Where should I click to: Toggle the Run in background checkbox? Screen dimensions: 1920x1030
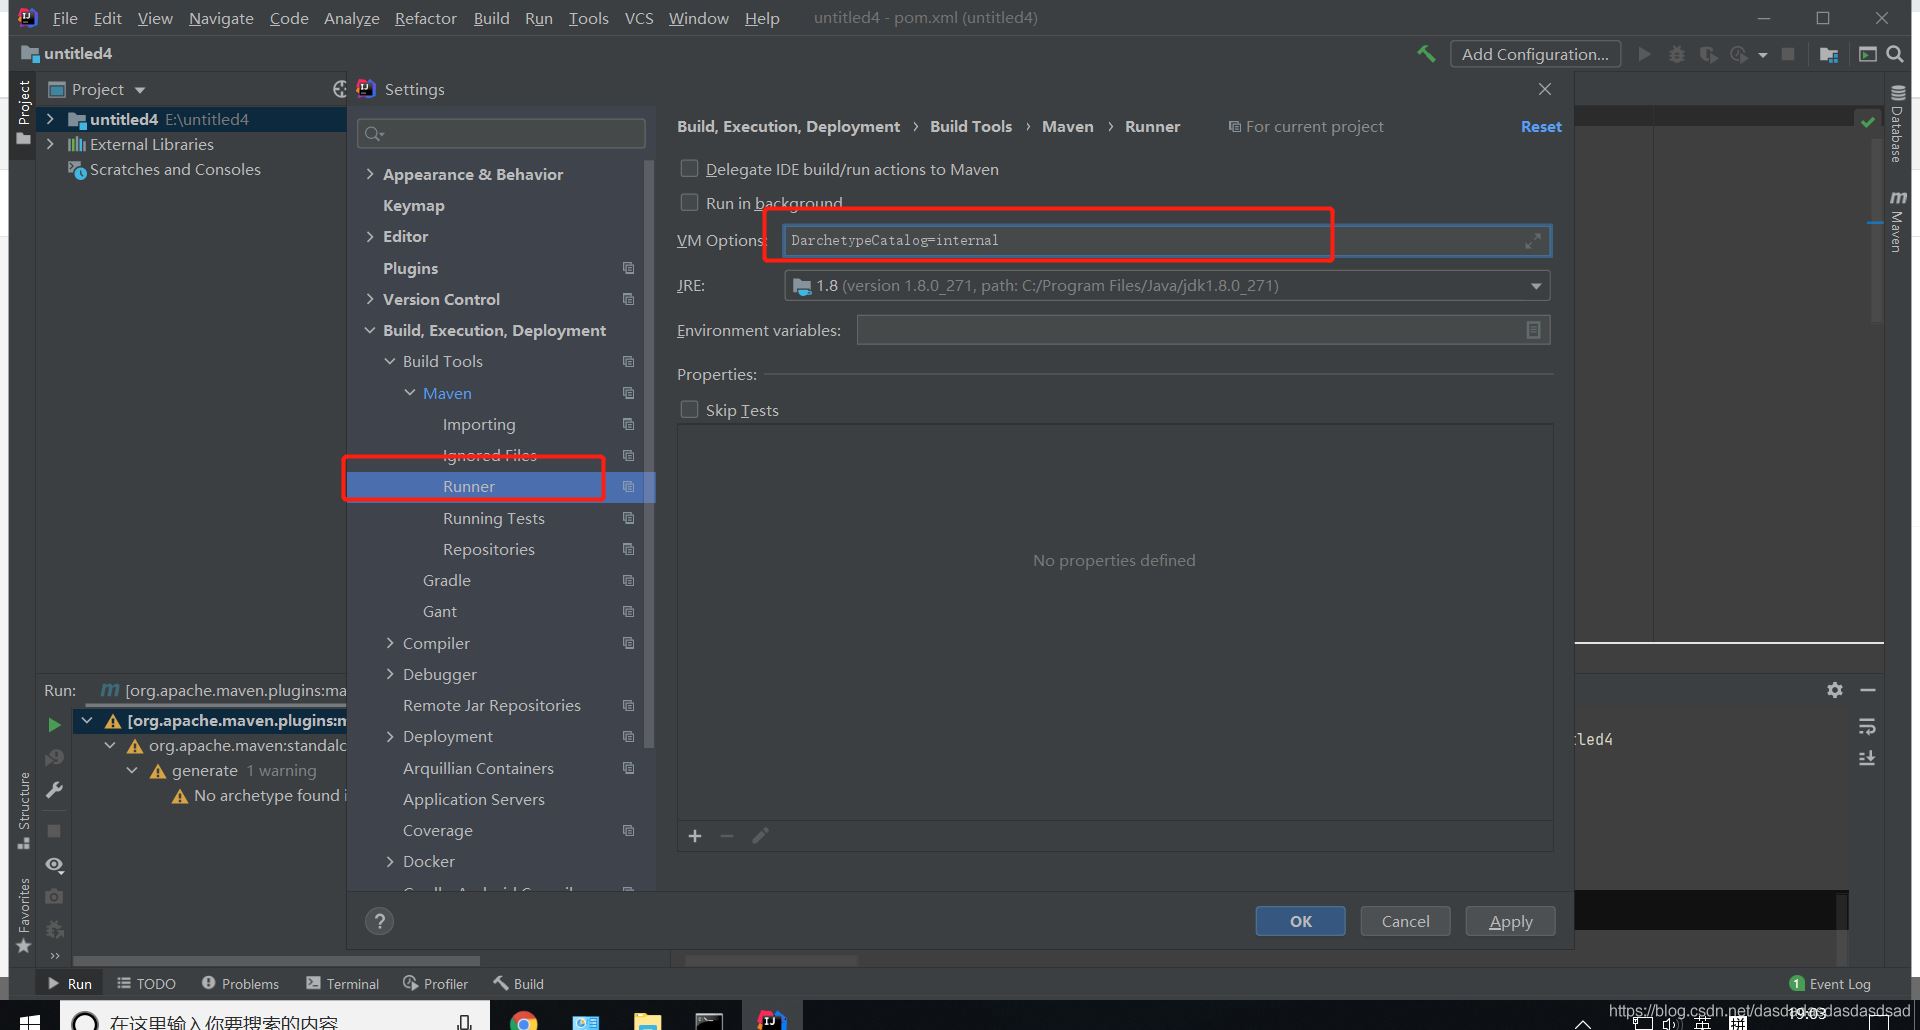[x=689, y=203]
